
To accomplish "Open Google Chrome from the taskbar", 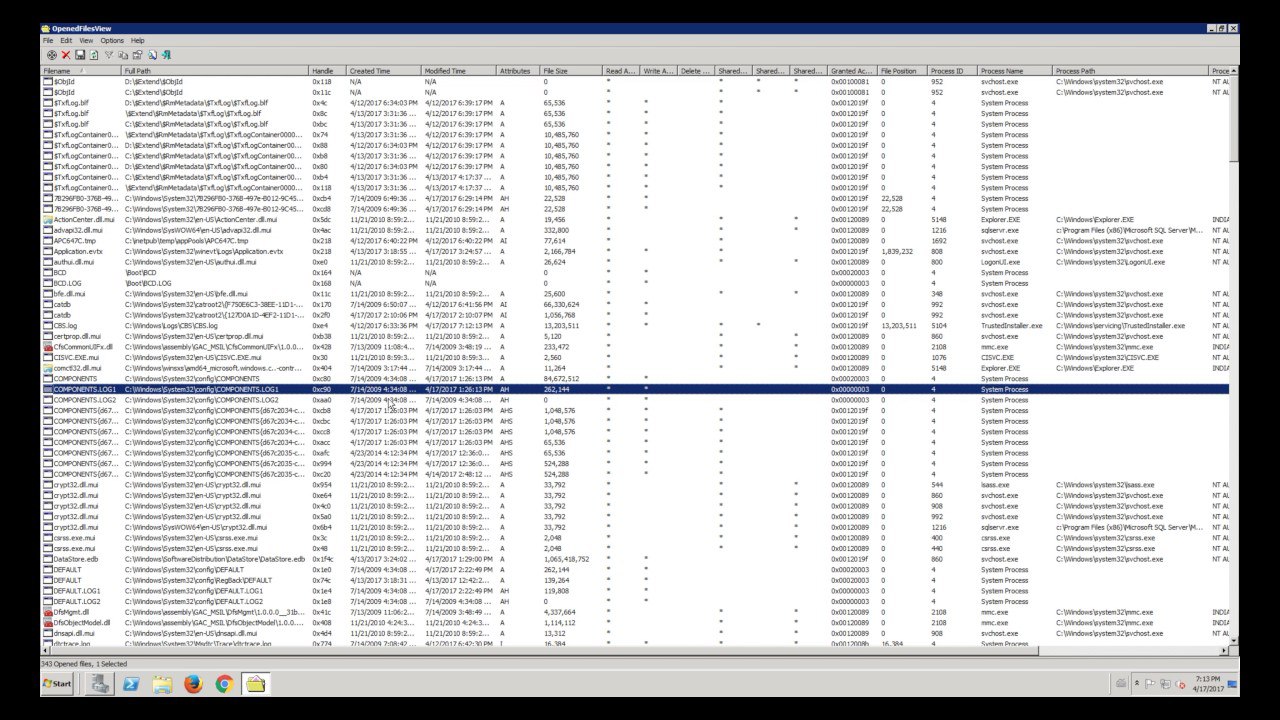I will pyautogui.click(x=225, y=684).
